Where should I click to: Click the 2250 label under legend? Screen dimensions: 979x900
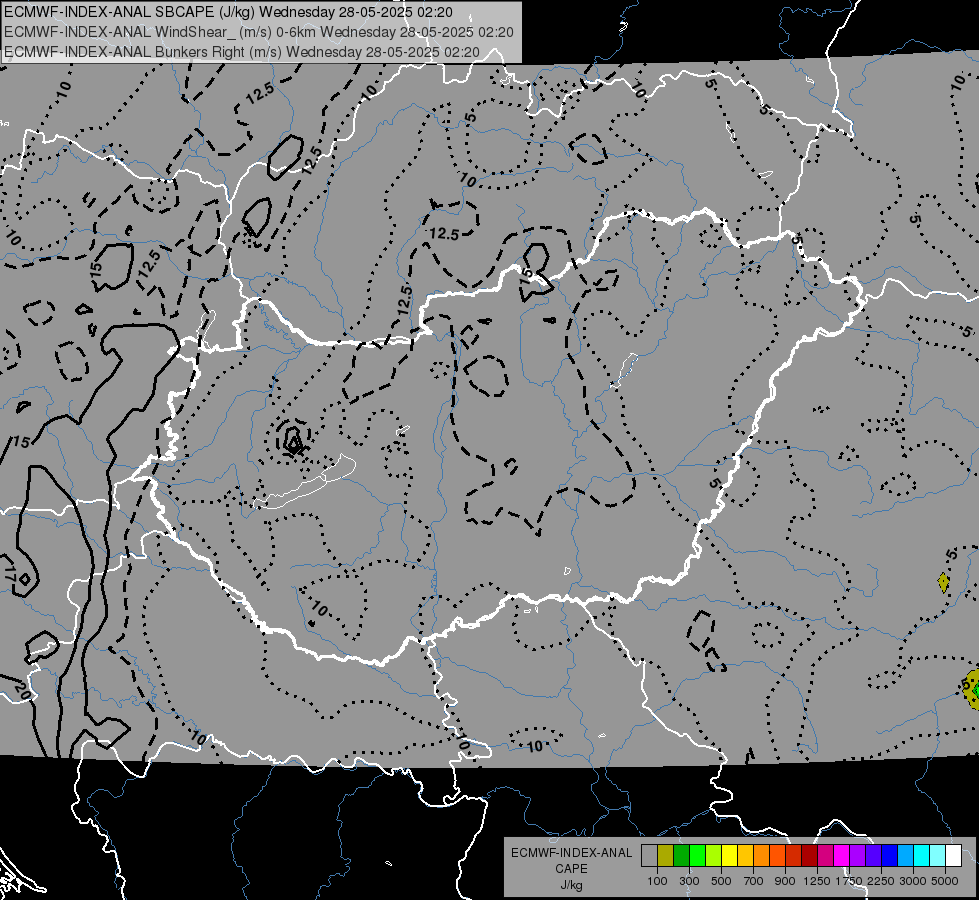click(x=881, y=881)
